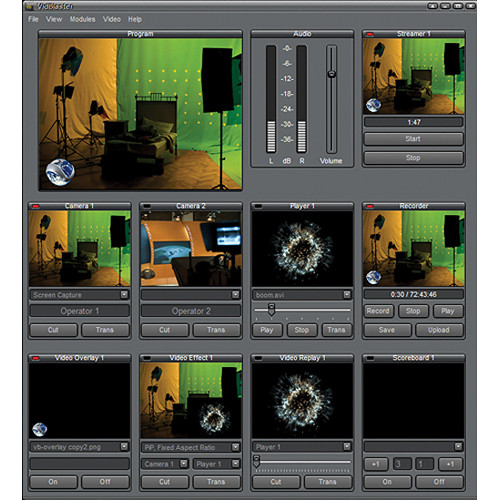
Task: Toggle the Video Replay 1 status indicator
Action: (258, 358)
